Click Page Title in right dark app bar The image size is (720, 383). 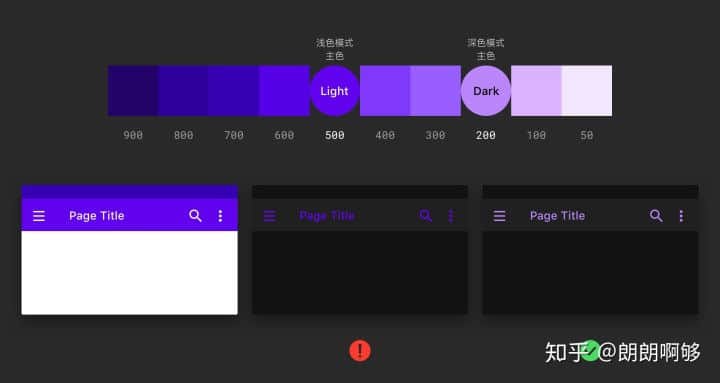[557, 216]
